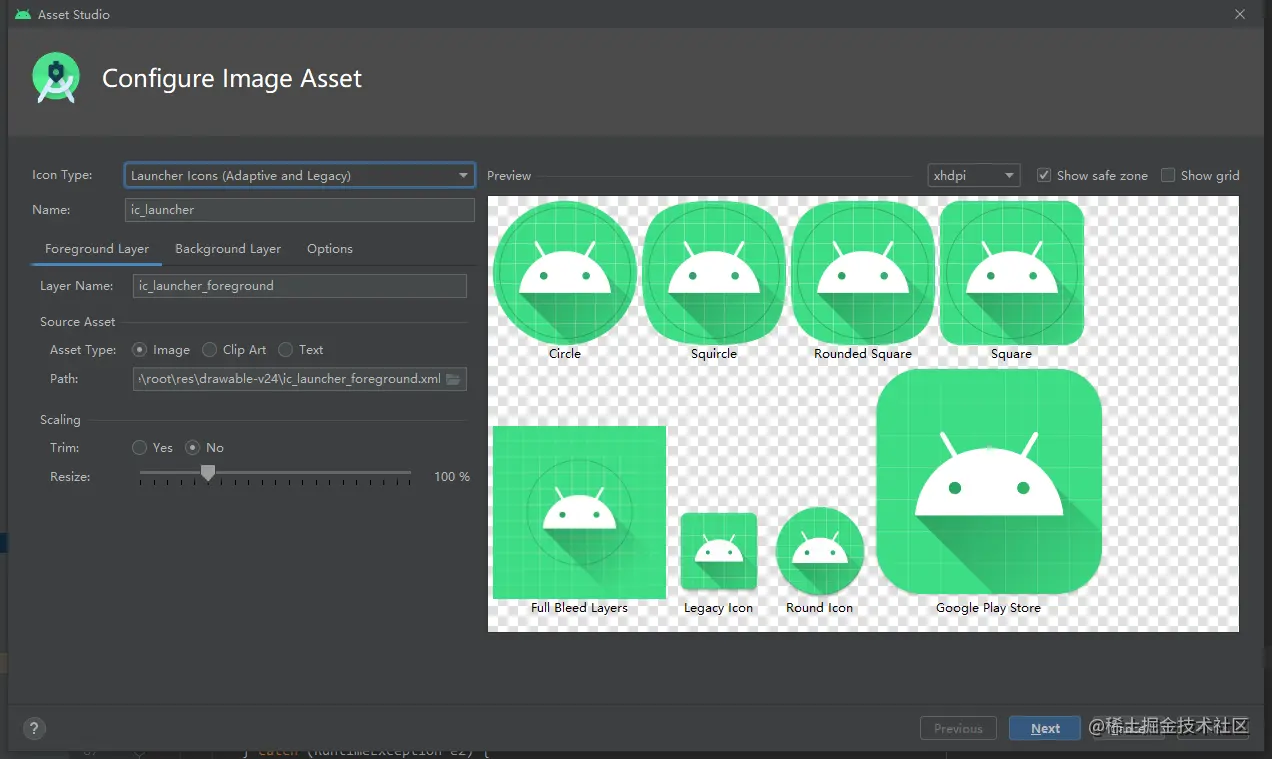1272x759 pixels.
Task: Click the Preview label
Action: tap(509, 176)
